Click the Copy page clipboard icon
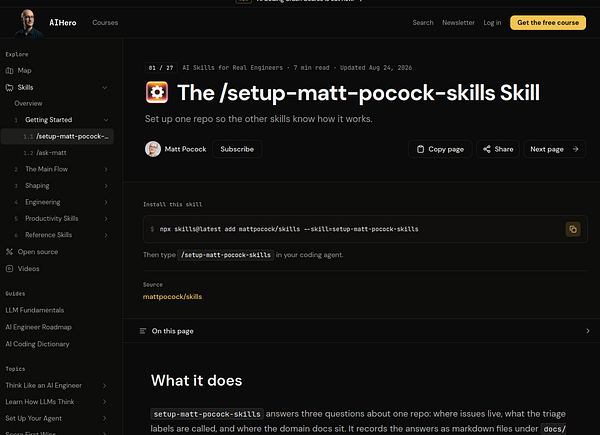 click(x=420, y=149)
